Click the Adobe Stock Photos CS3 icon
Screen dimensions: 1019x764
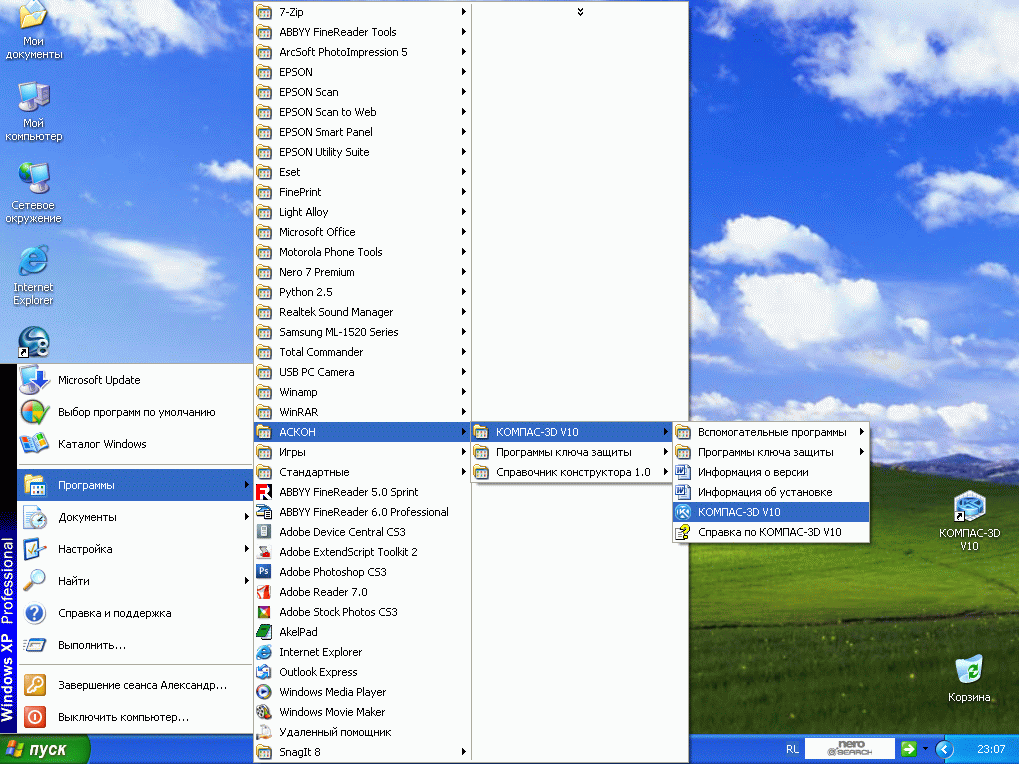coord(264,612)
